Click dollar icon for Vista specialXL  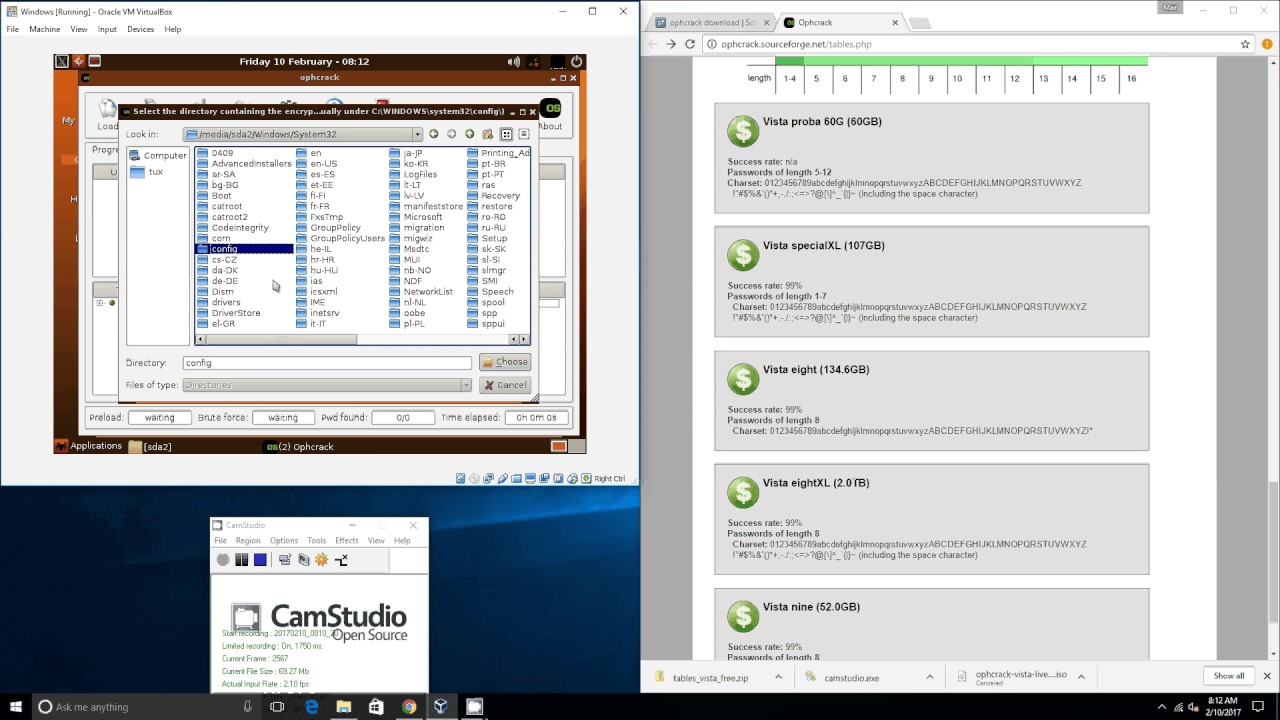pos(743,255)
